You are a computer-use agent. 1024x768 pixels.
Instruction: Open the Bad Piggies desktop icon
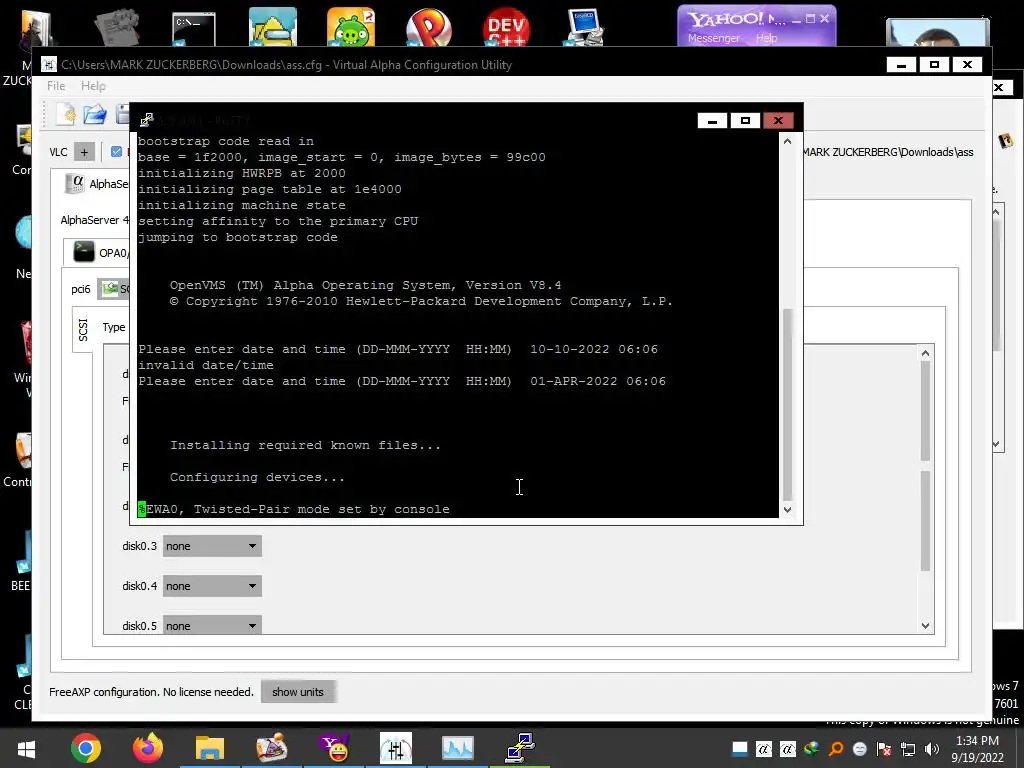pyautogui.click(x=351, y=27)
